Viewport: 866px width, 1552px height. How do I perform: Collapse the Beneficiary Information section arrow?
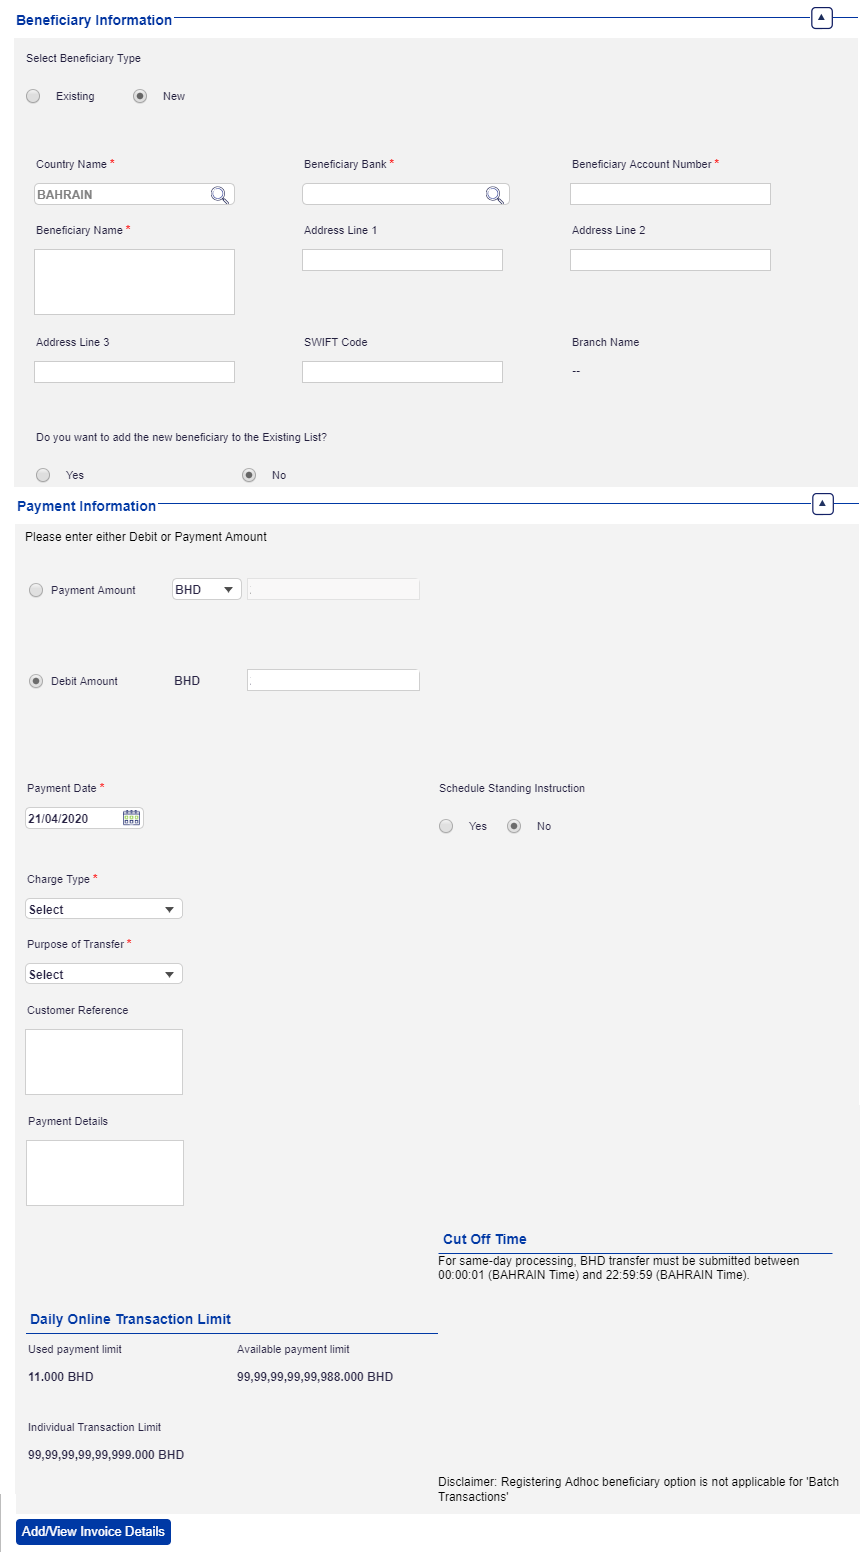[821, 18]
